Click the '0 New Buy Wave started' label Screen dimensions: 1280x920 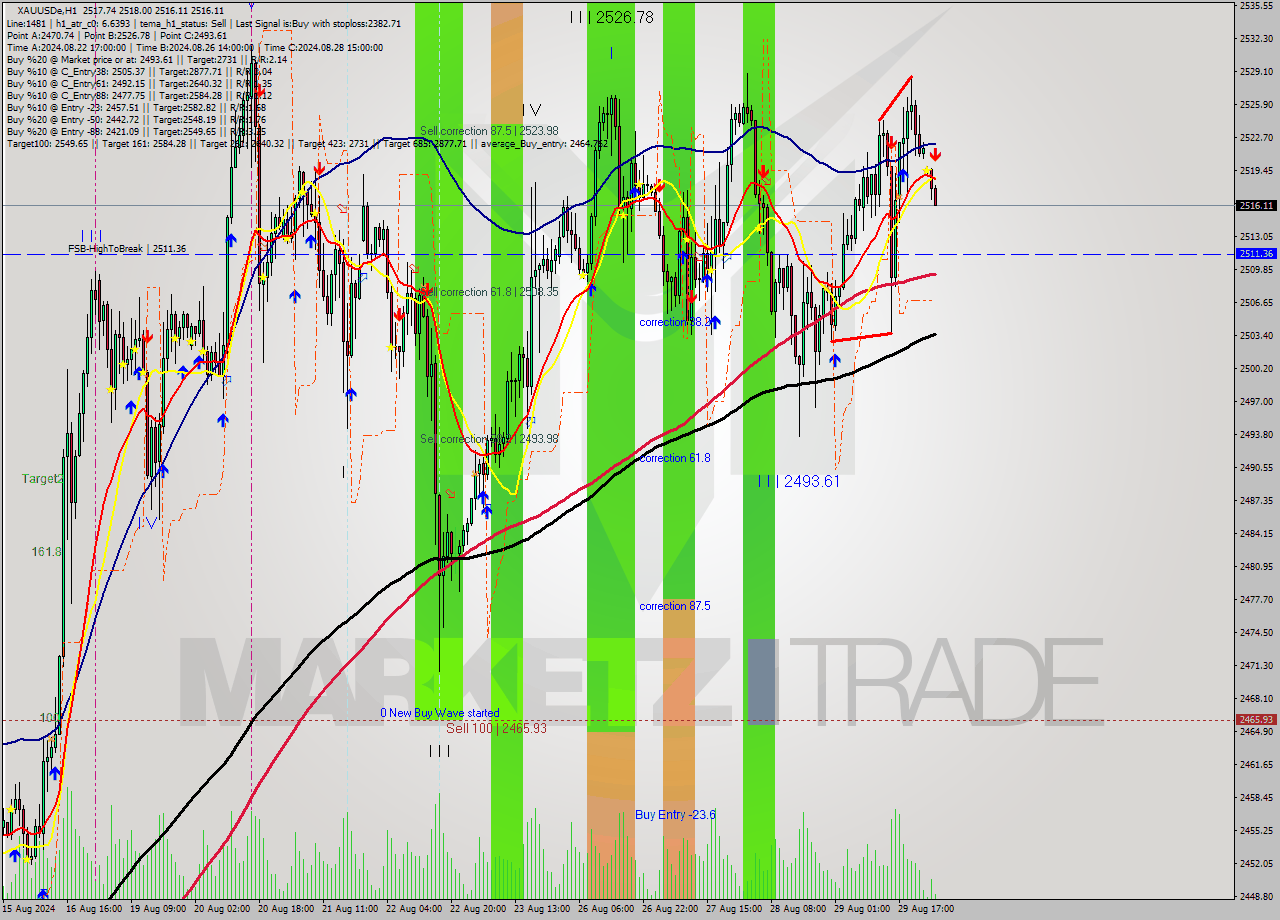440,713
